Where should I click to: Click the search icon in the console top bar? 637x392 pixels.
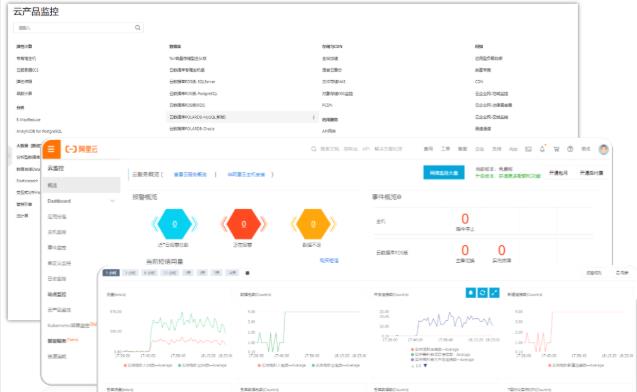point(314,149)
